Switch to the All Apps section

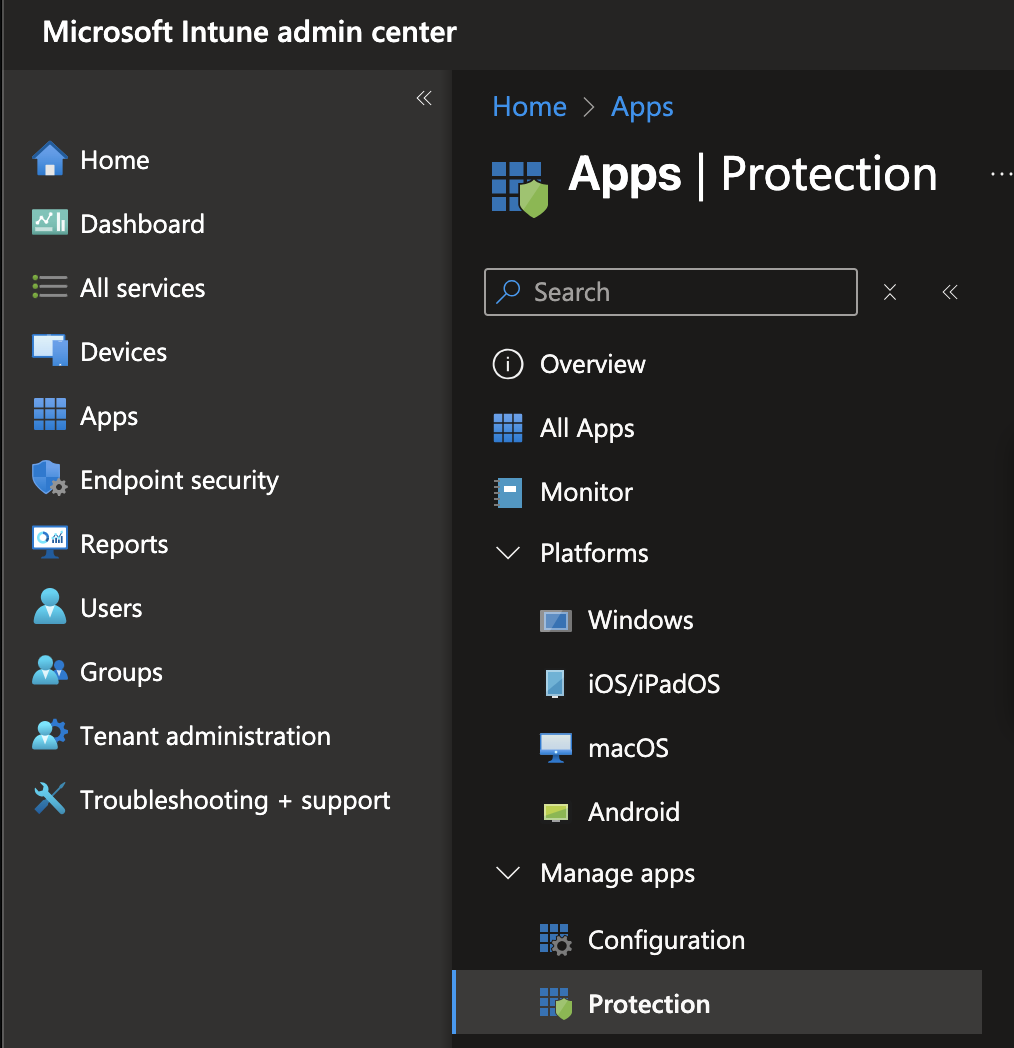point(586,428)
